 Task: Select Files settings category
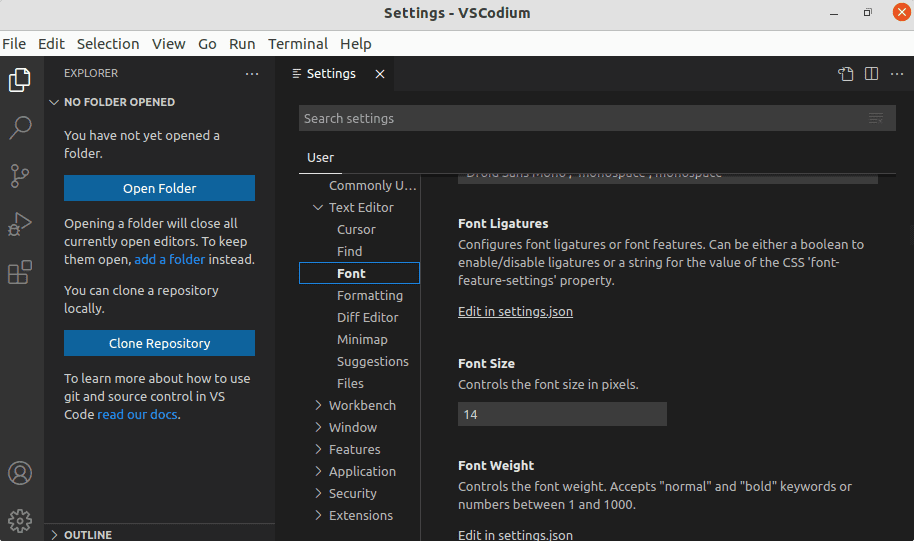(359, 384)
